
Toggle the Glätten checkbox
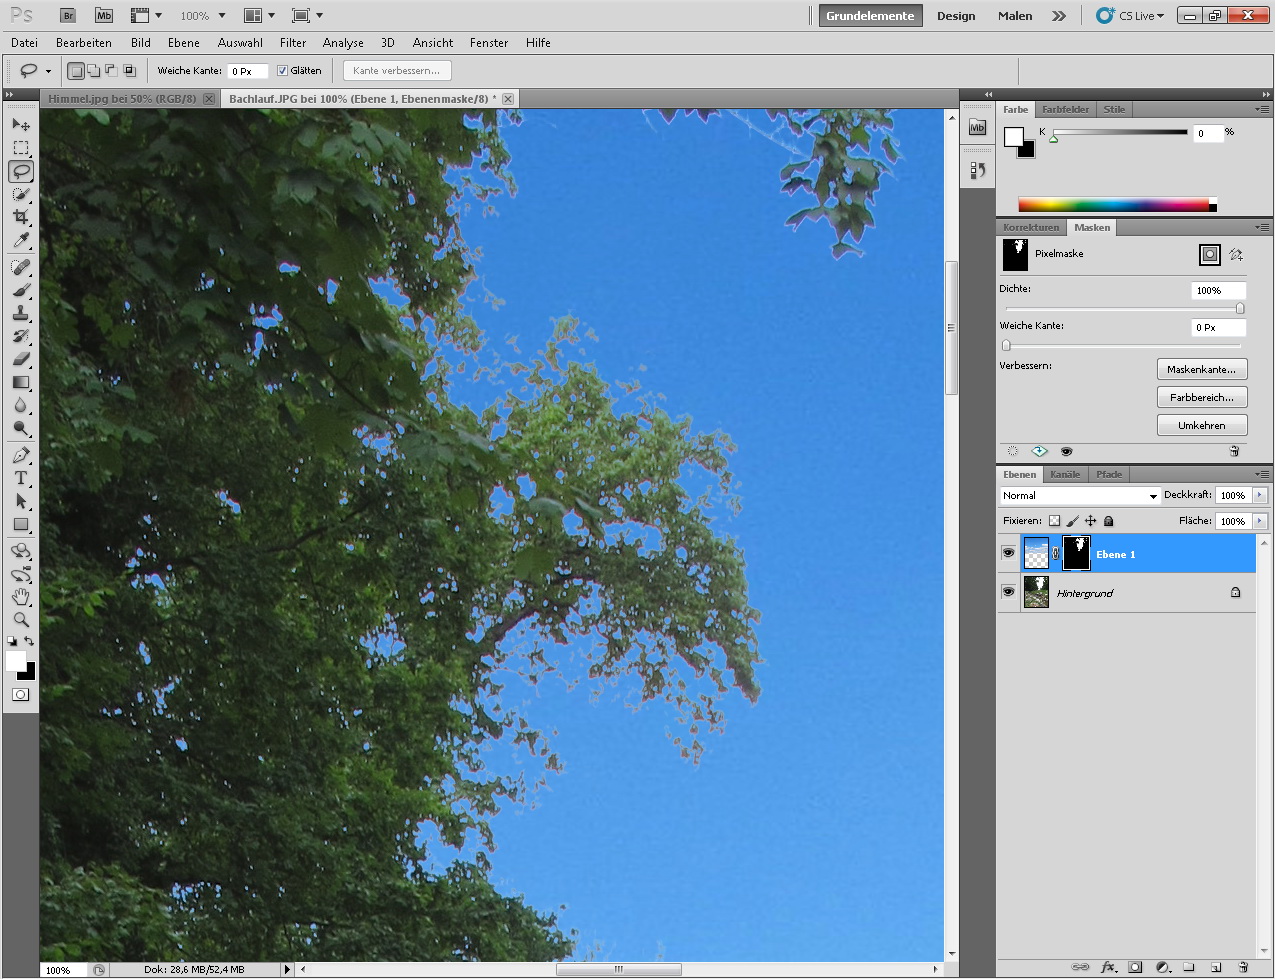pos(282,71)
